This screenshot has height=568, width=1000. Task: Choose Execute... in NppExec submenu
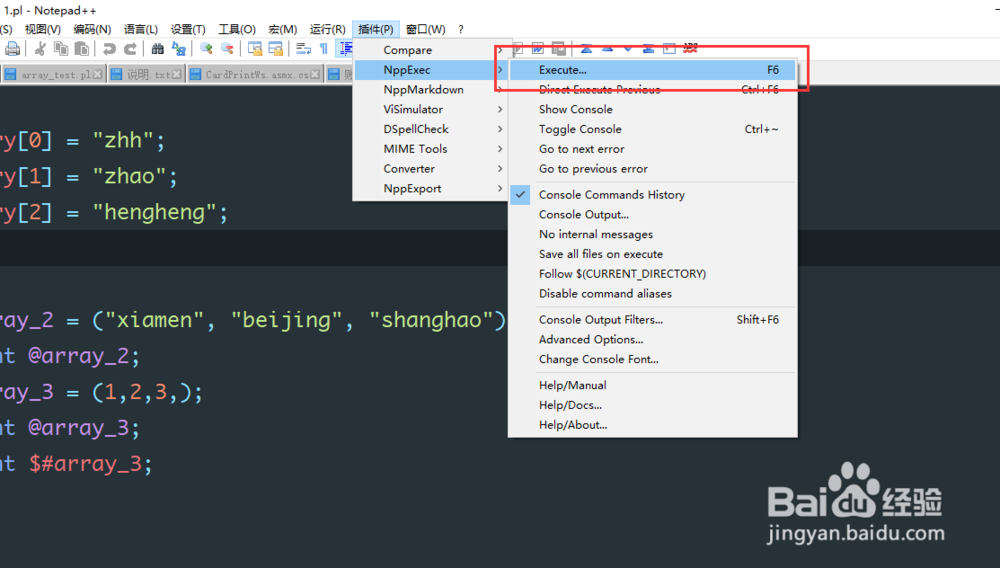pos(652,70)
